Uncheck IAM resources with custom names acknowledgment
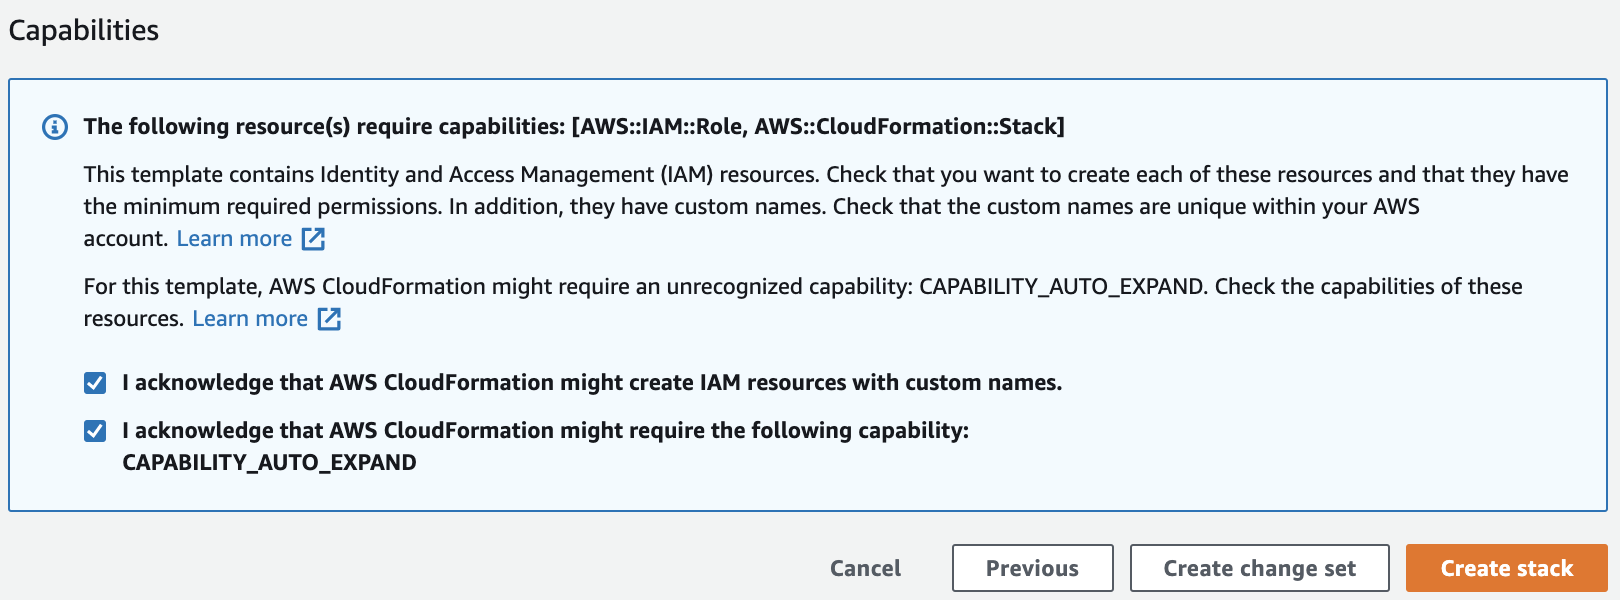 95,383
